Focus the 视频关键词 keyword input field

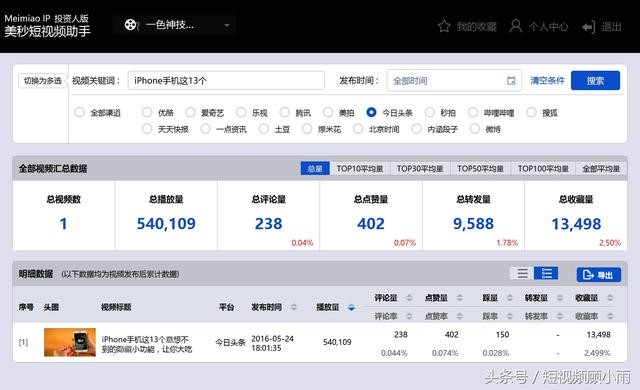[226, 81]
